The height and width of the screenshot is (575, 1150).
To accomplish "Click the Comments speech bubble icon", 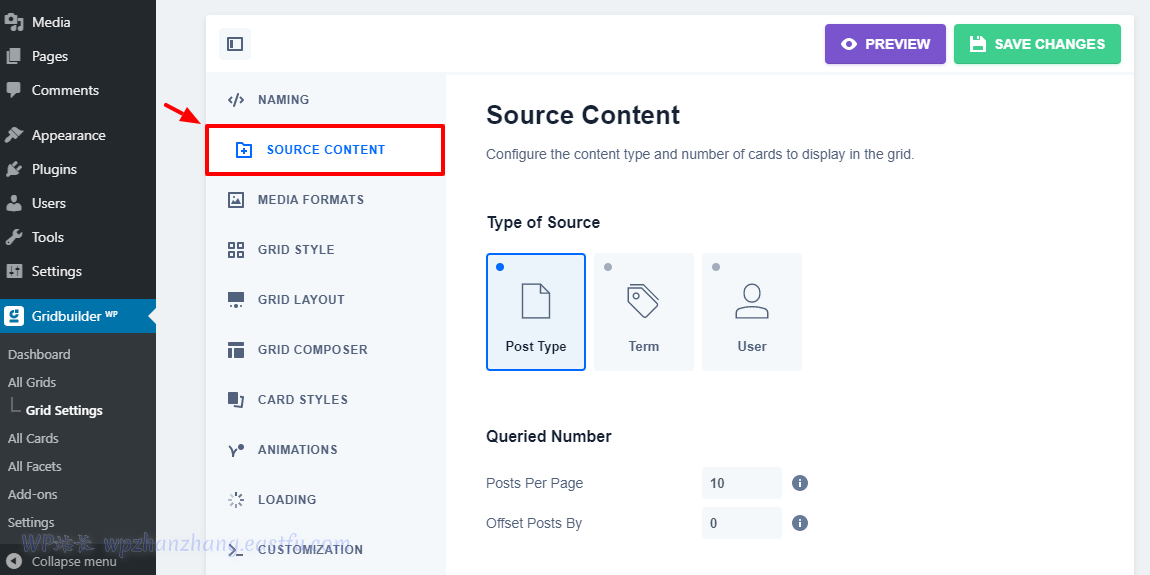I will pyautogui.click(x=14, y=89).
